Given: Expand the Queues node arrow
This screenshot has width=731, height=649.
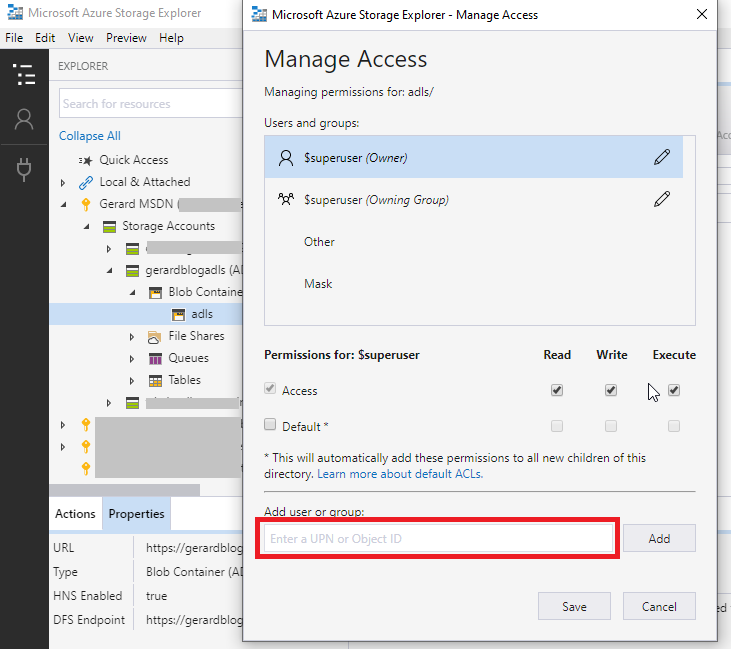Looking at the screenshot, I should (x=132, y=359).
